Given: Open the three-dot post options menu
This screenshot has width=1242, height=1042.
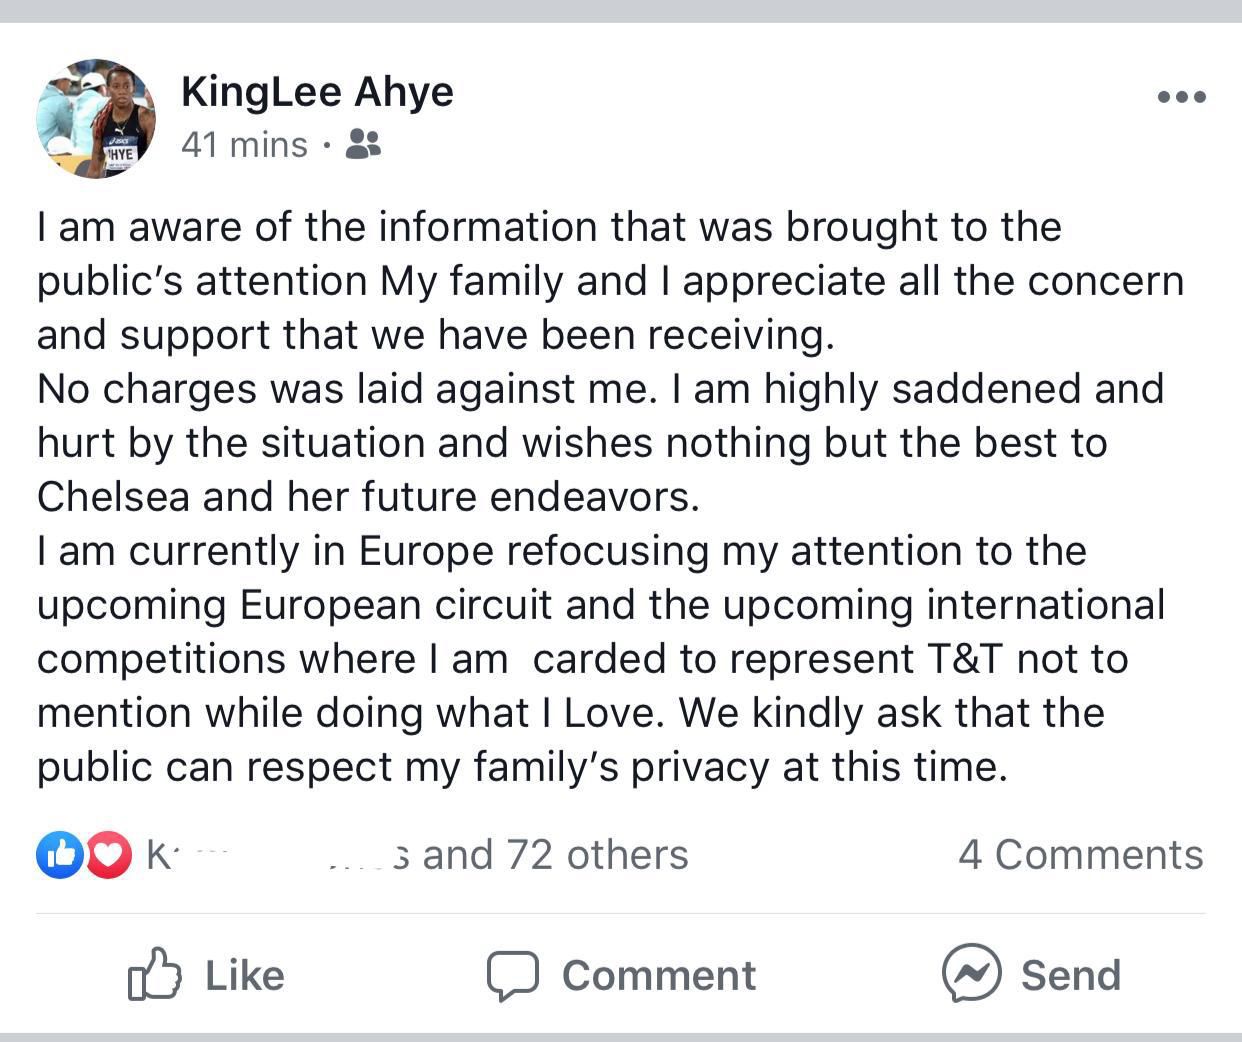Looking at the screenshot, I should (x=1181, y=97).
